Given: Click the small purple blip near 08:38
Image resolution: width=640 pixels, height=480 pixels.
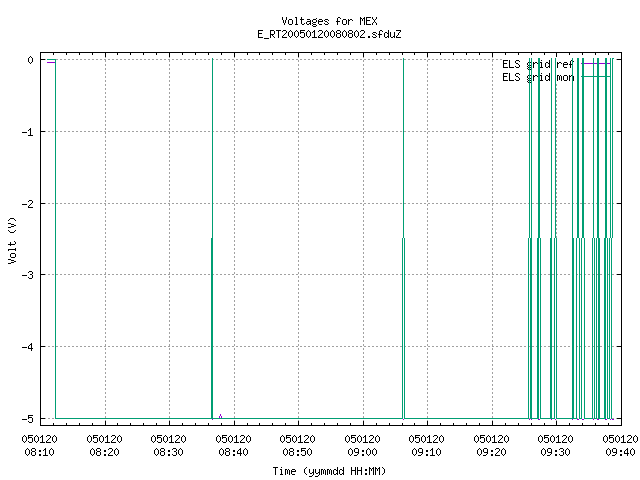Looking at the screenshot, I should click(220, 416).
